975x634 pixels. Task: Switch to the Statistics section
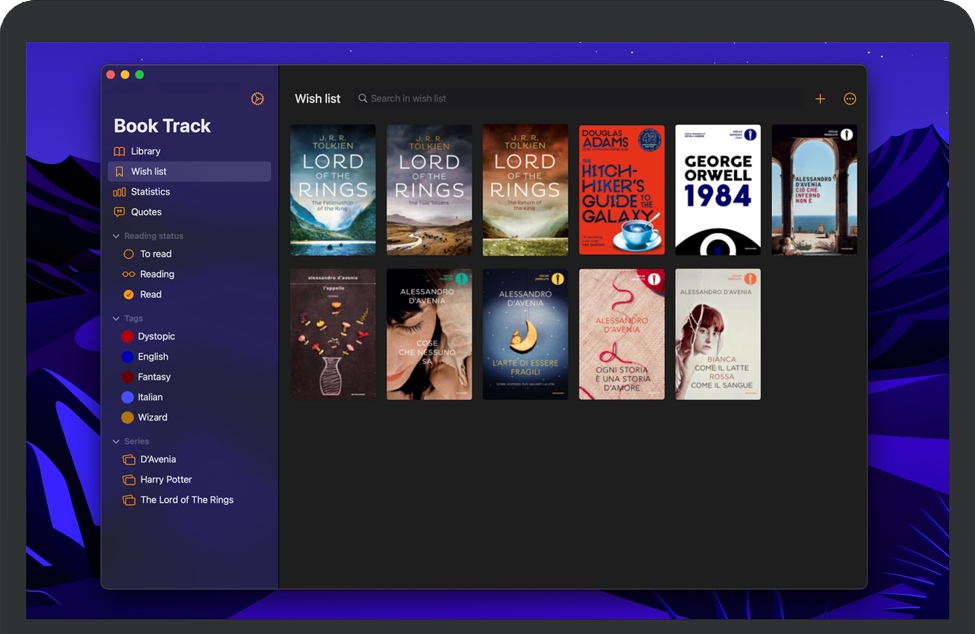click(151, 191)
